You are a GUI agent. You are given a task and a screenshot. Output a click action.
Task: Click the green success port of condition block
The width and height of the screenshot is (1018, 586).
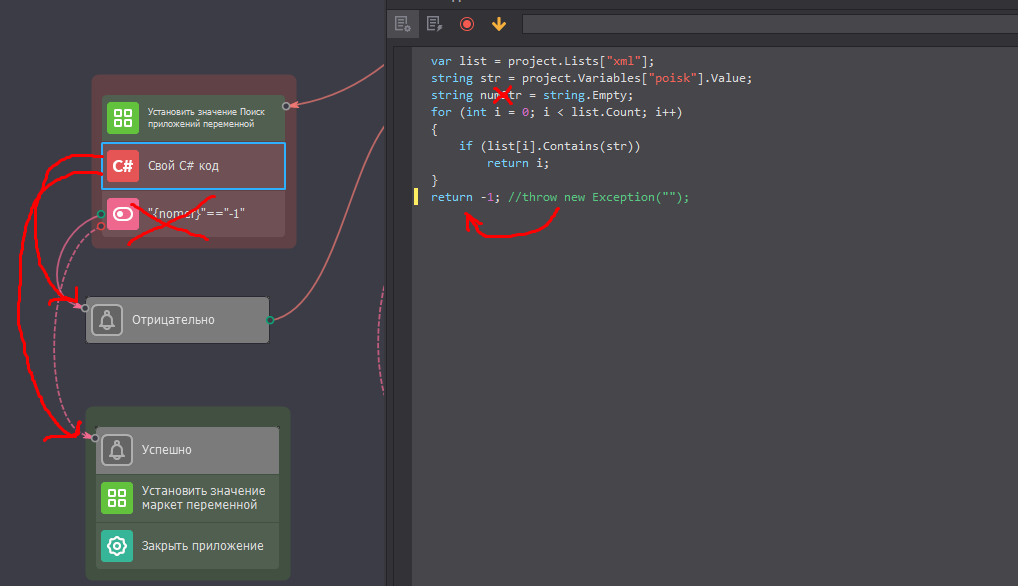[x=101, y=214]
